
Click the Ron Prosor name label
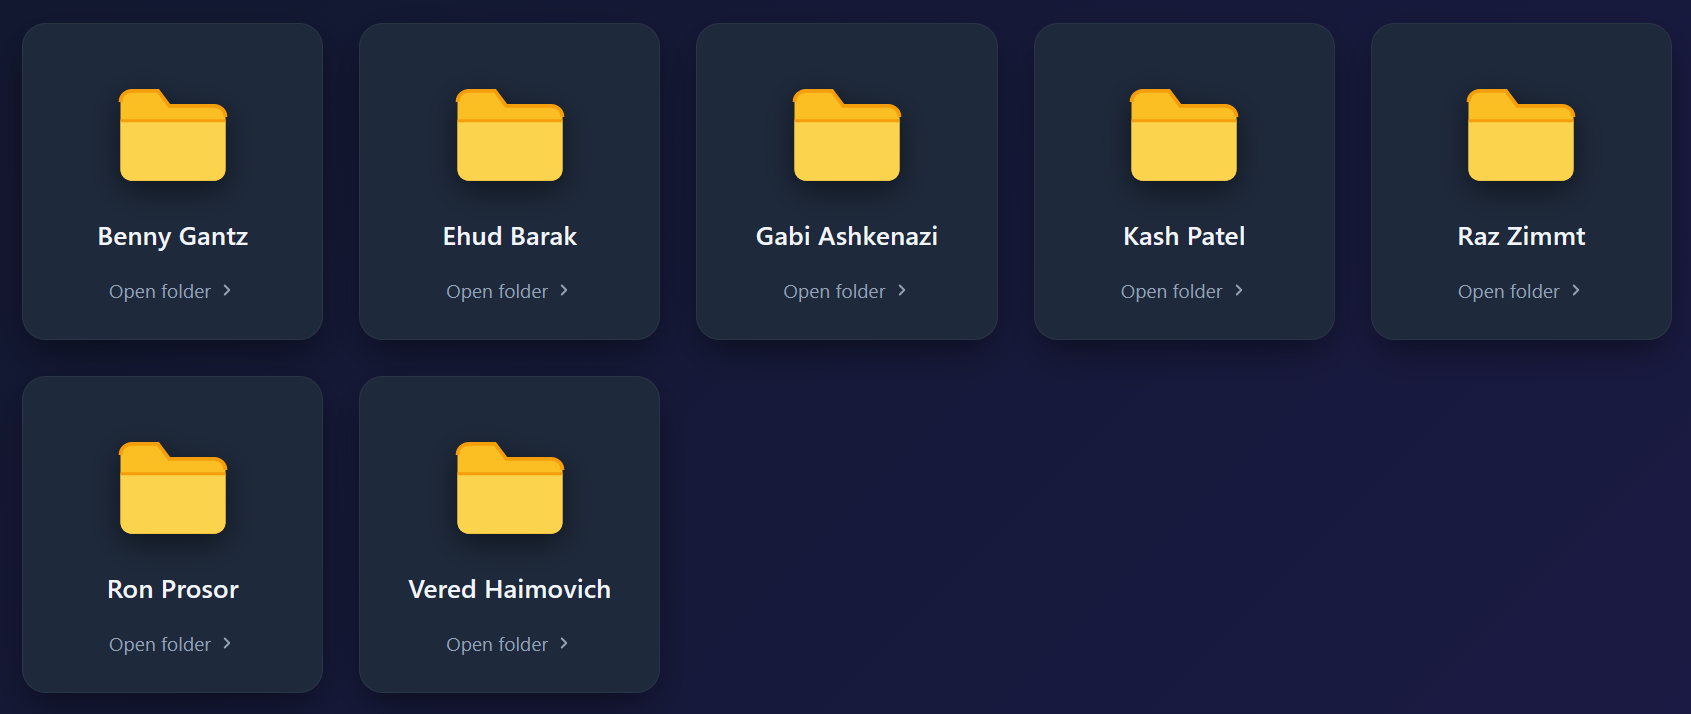click(173, 589)
